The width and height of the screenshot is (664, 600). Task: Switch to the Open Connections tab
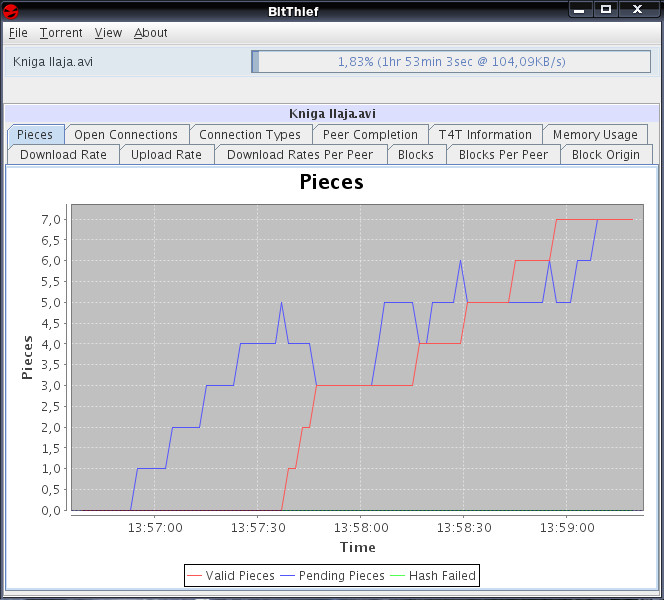[126, 135]
